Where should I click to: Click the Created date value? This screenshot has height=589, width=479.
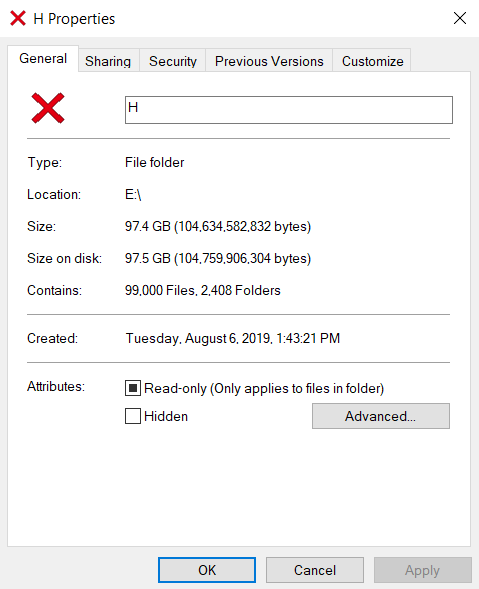click(x=233, y=338)
